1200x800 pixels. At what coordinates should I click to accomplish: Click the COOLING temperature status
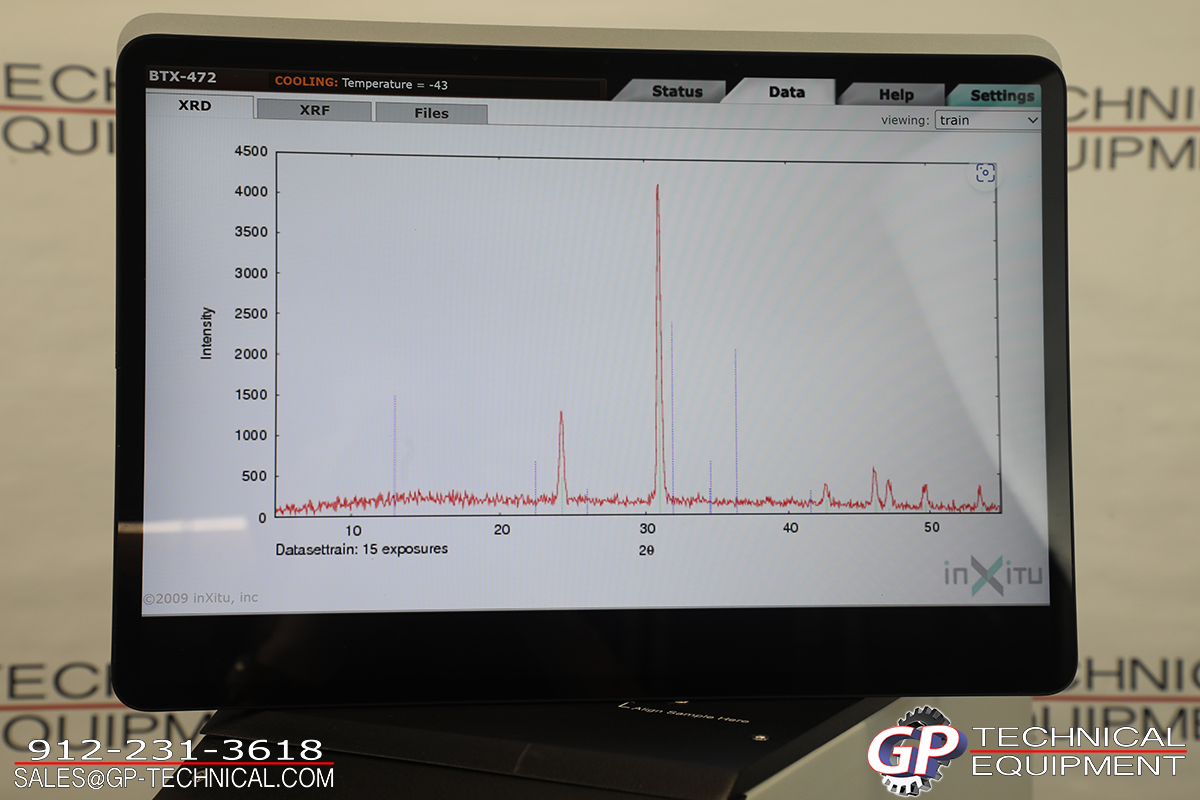point(361,84)
